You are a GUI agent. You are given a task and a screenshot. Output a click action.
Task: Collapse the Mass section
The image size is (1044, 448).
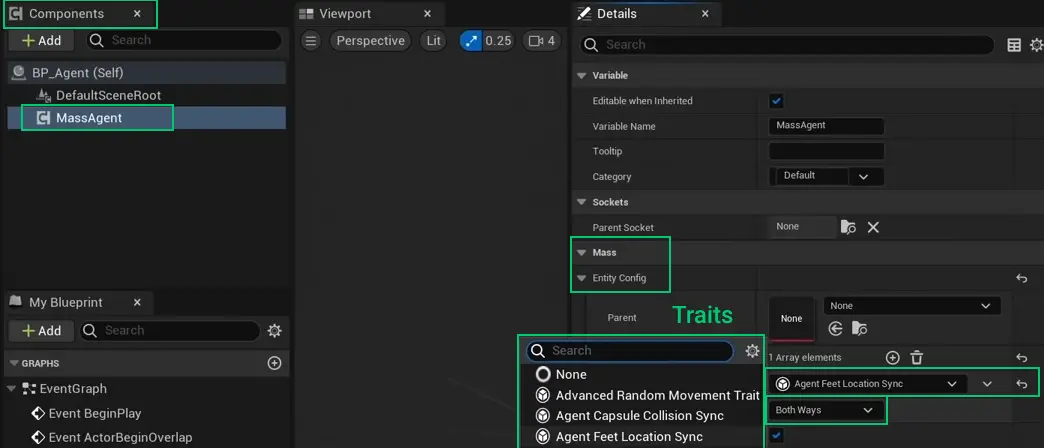pos(581,253)
